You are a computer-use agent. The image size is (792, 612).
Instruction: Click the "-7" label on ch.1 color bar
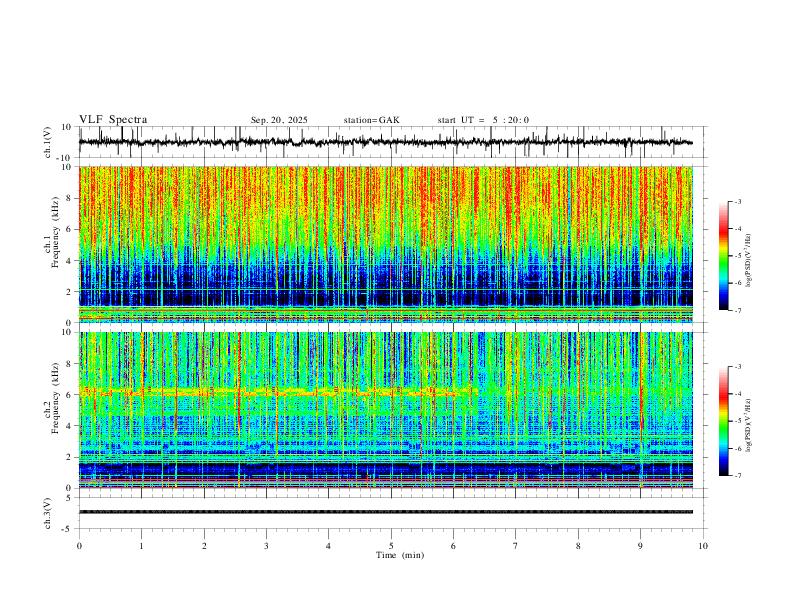737,310
